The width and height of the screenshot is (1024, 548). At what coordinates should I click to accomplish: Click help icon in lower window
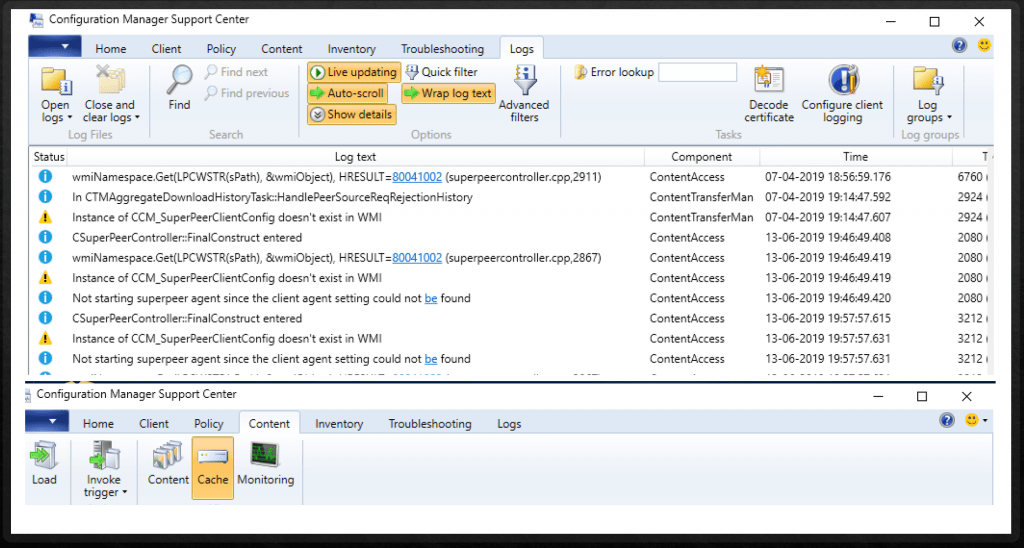(x=947, y=420)
